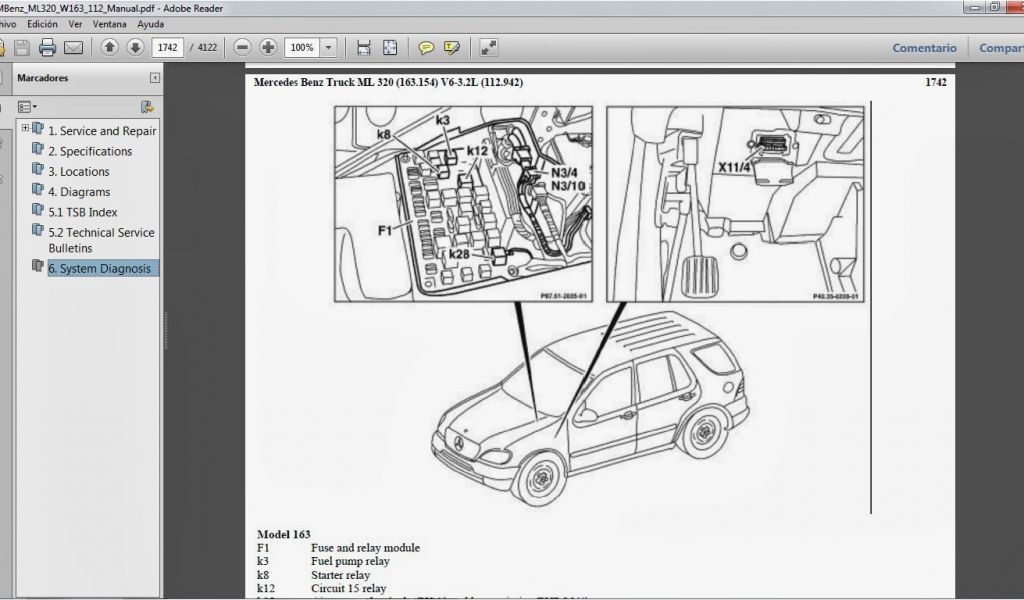Screen dimensions: 1024x600
Task: Go to previous page with up arrow
Action: tap(110, 47)
